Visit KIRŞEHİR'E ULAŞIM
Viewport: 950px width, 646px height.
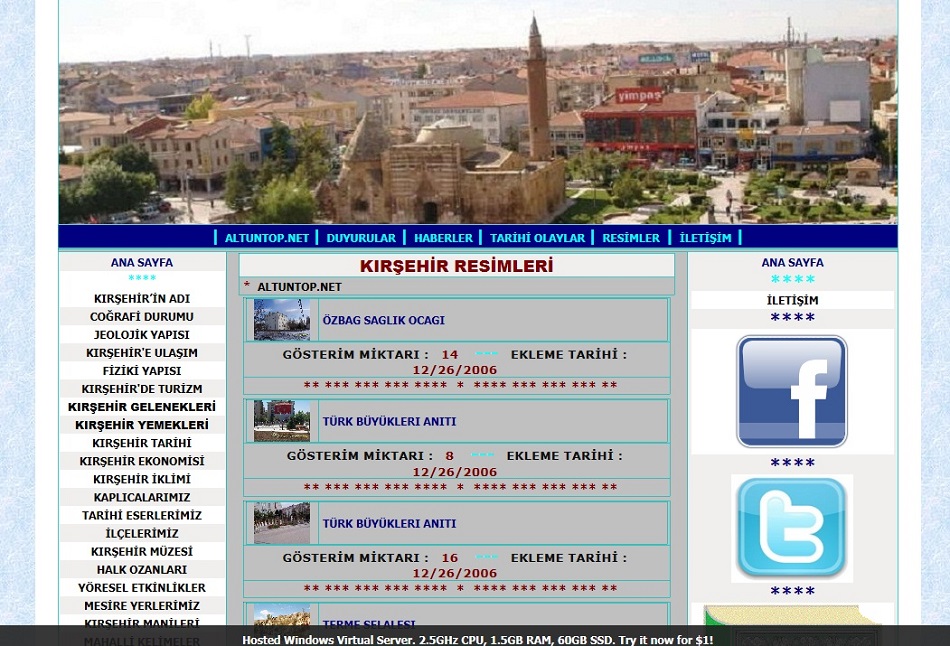point(142,353)
